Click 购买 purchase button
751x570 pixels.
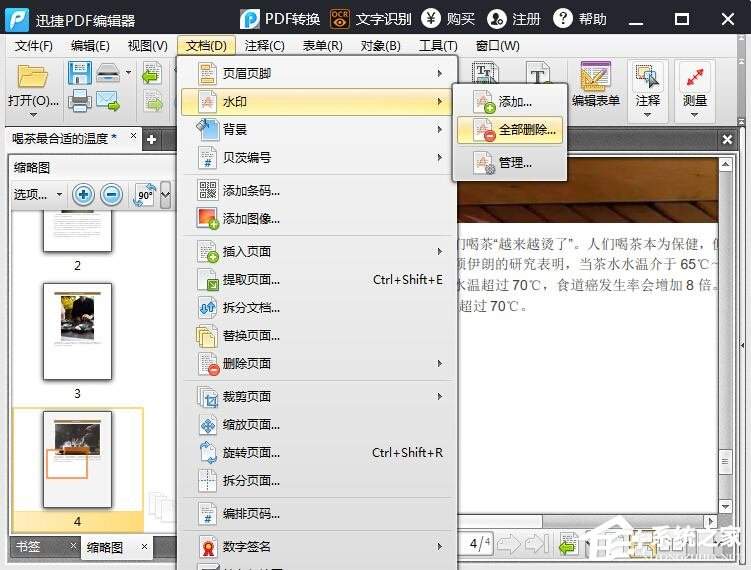point(448,19)
